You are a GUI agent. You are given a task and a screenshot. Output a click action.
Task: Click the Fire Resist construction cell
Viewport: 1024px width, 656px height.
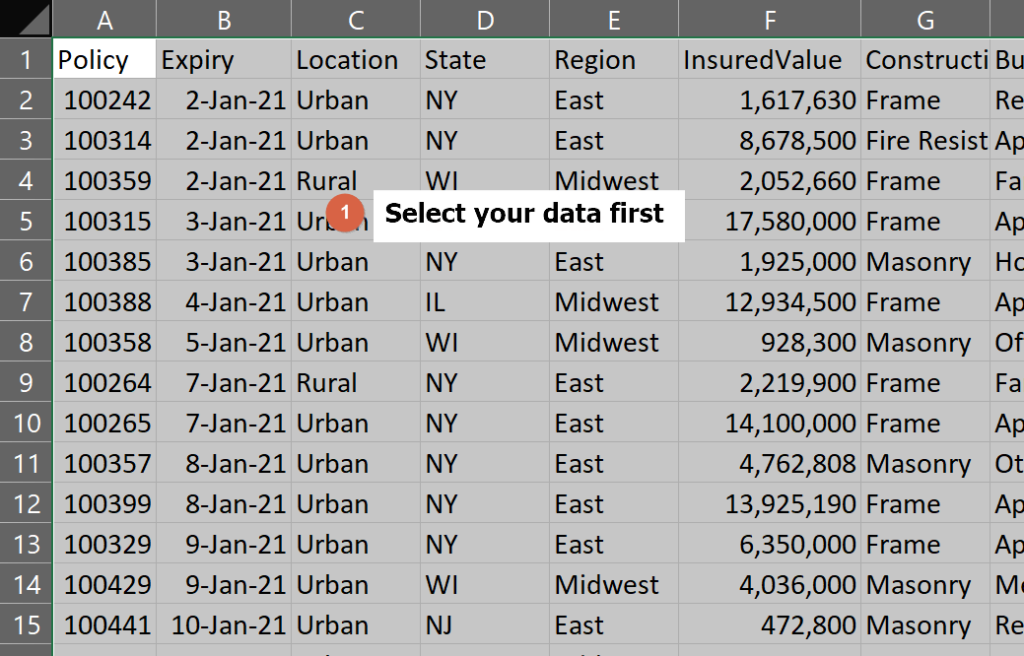(x=925, y=140)
